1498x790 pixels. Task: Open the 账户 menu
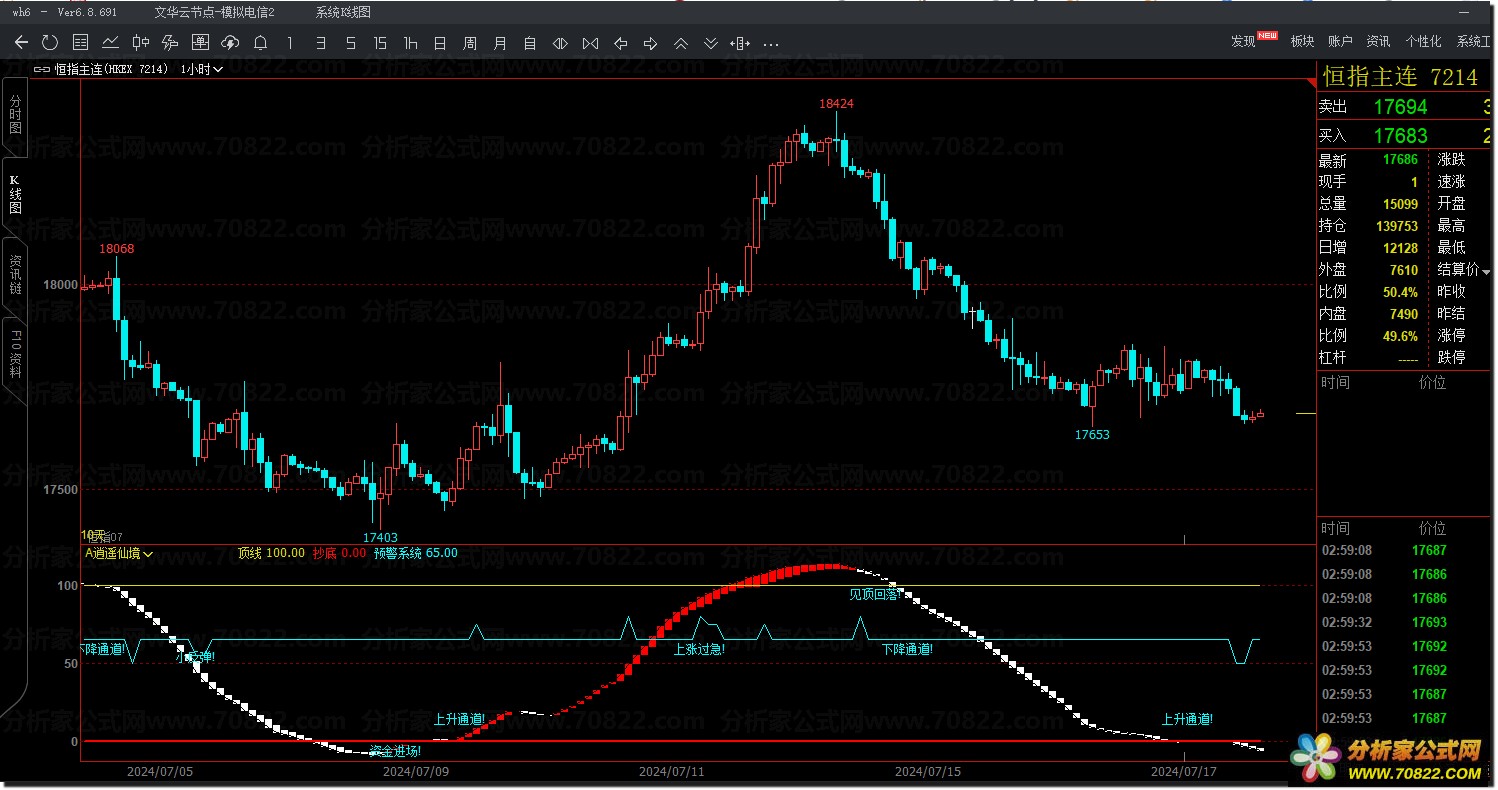(x=1340, y=42)
